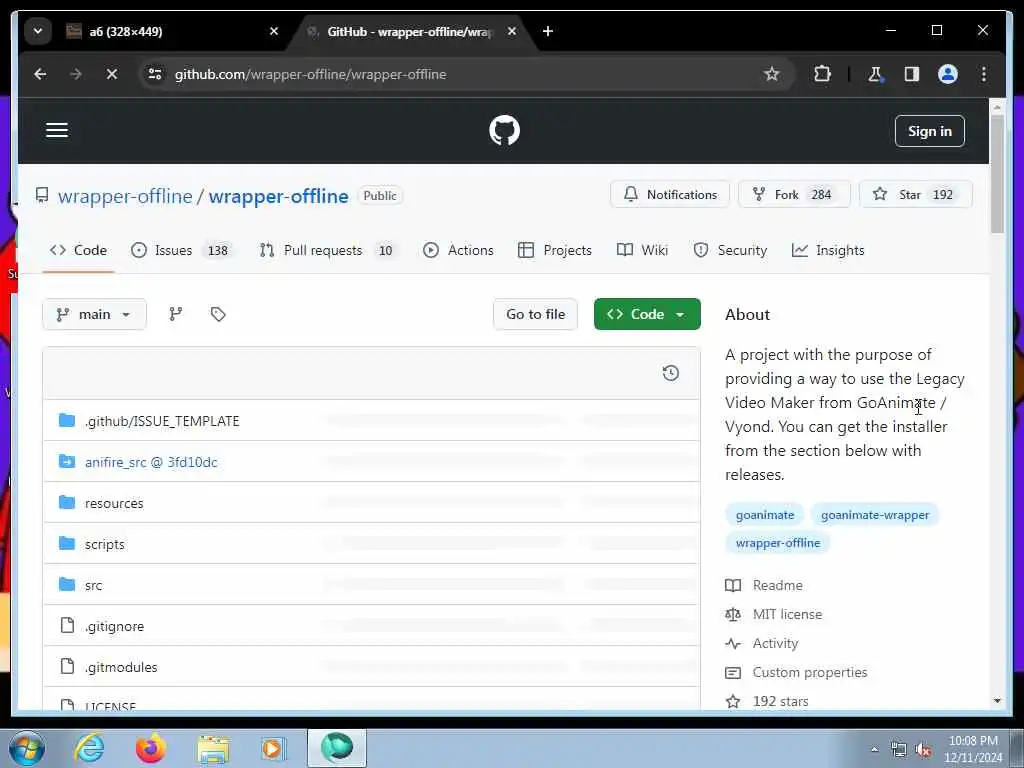Open the .gitmodules file
This screenshot has width=1024, height=768.
(x=121, y=667)
